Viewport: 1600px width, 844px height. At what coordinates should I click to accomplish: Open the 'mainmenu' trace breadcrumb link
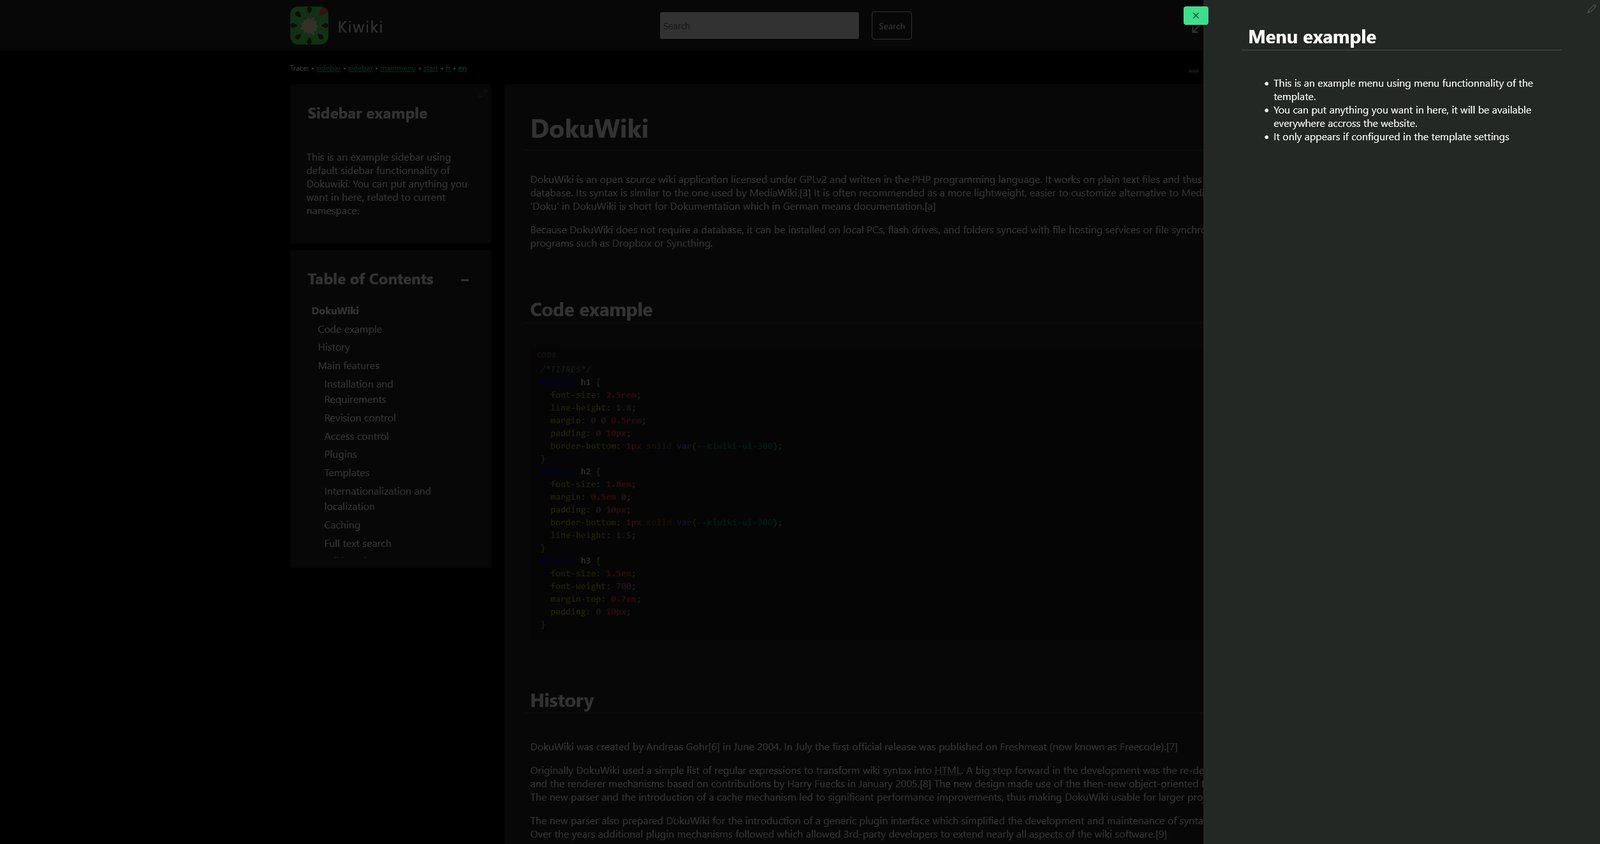tap(397, 69)
